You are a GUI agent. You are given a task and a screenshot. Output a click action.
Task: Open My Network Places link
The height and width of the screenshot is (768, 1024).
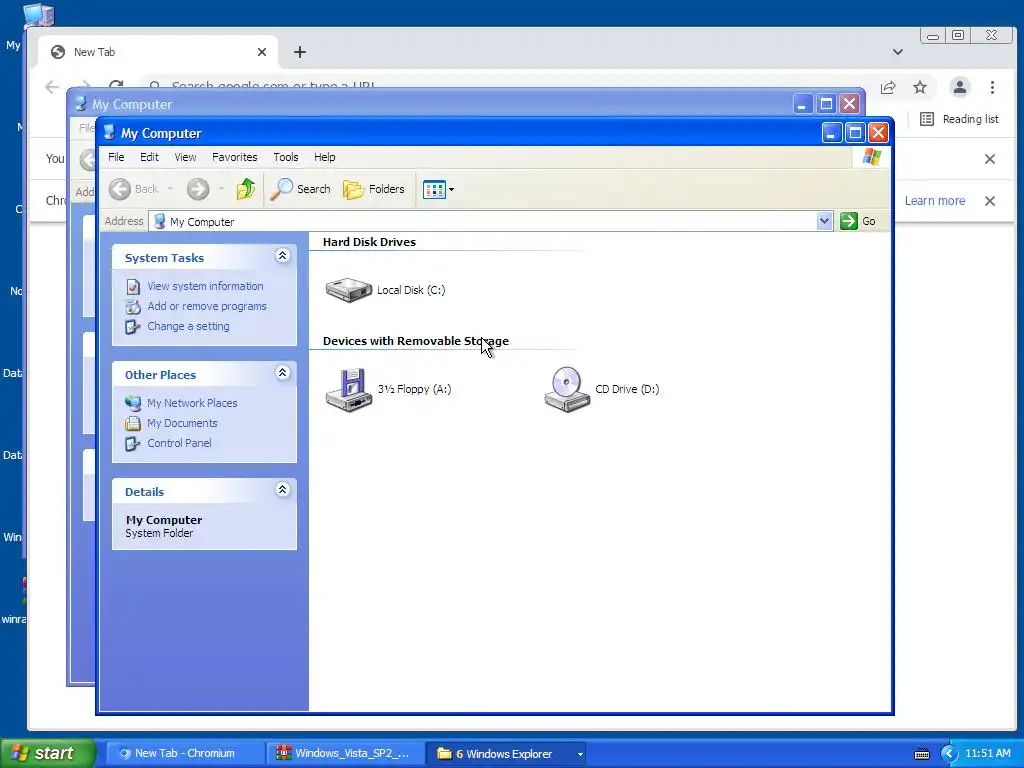(x=192, y=403)
